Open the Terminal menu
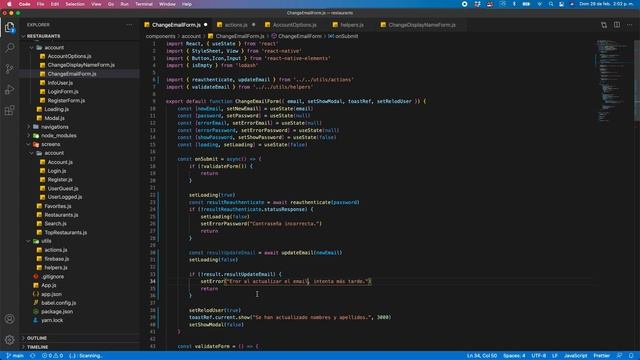The image size is (640, 360). pos(144,4)
